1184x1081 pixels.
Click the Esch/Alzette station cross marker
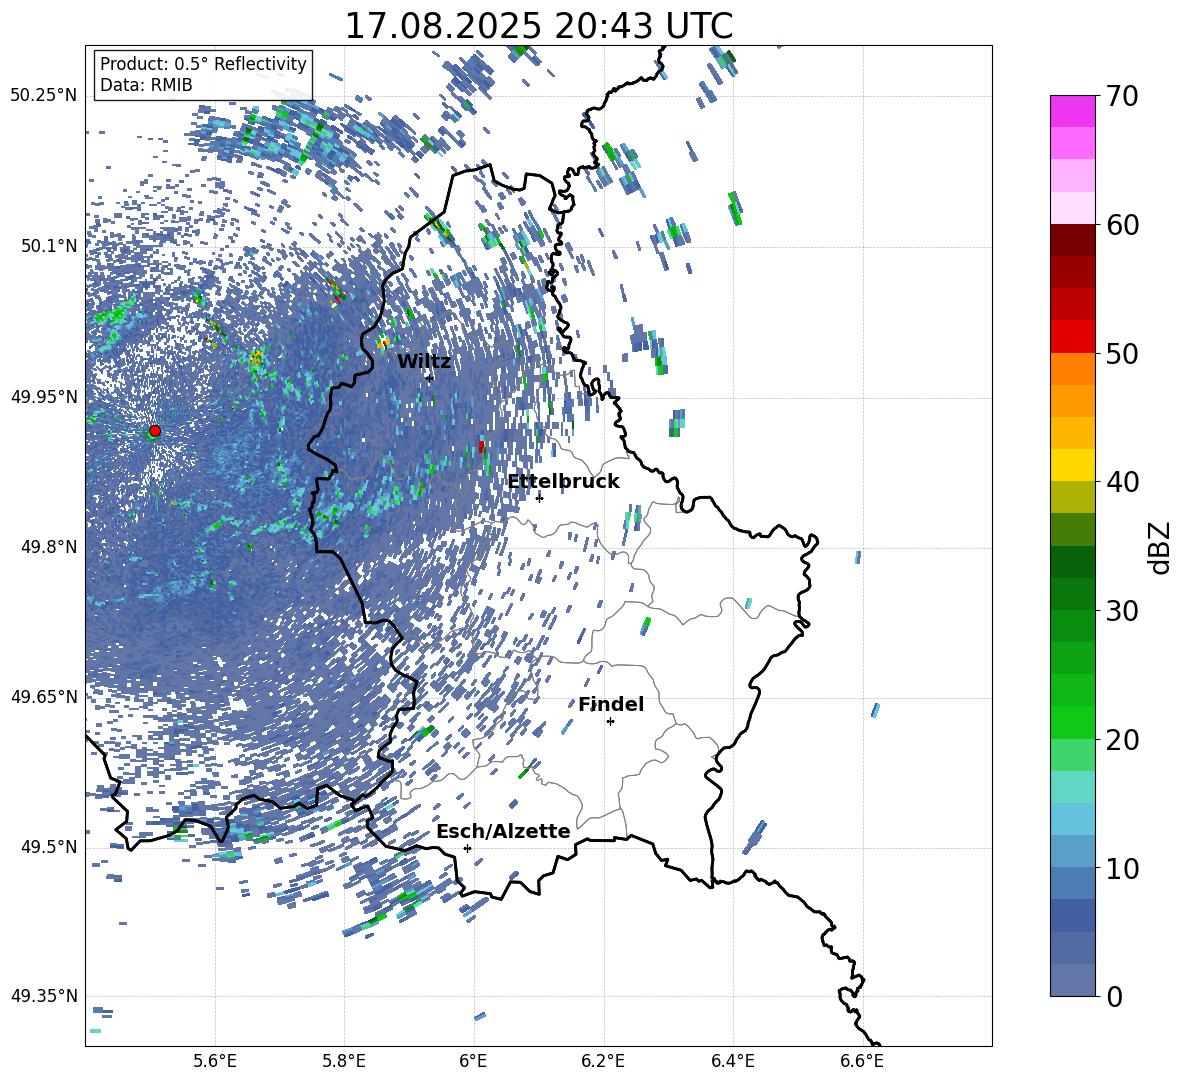tap(467, 848)
